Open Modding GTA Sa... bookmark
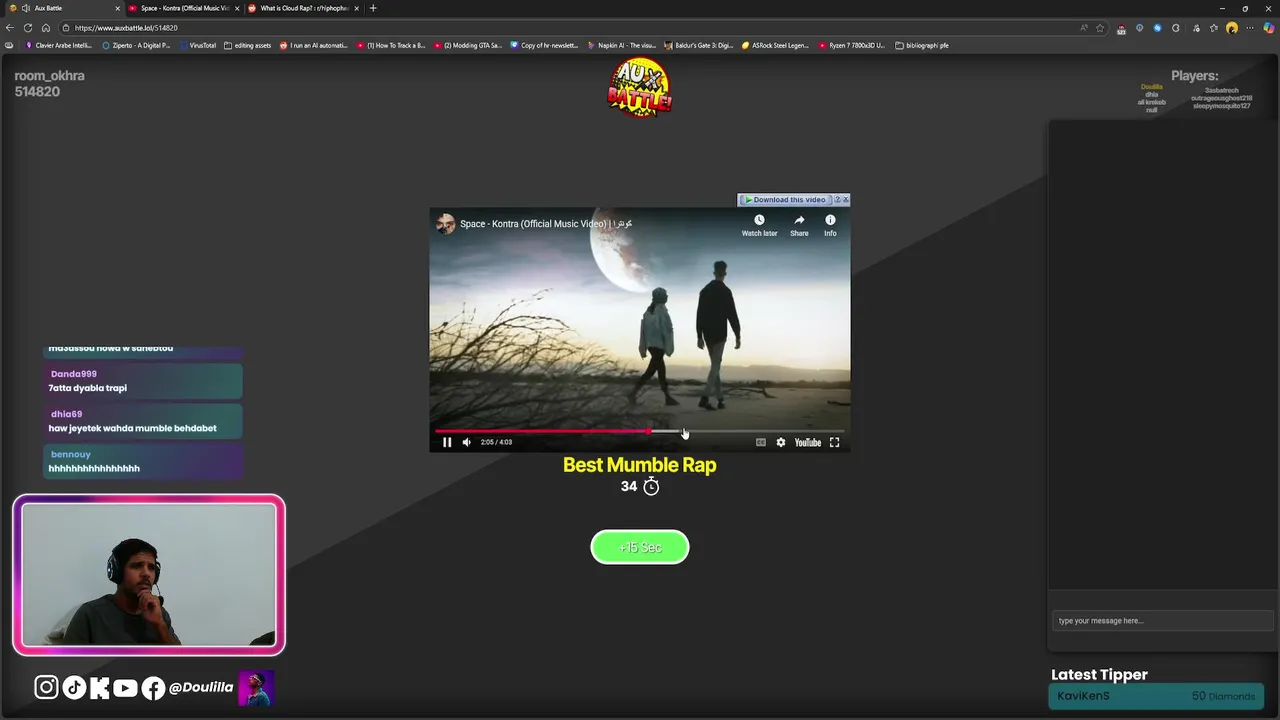Screen dimensions: 1280x720 tap(468, 45)
